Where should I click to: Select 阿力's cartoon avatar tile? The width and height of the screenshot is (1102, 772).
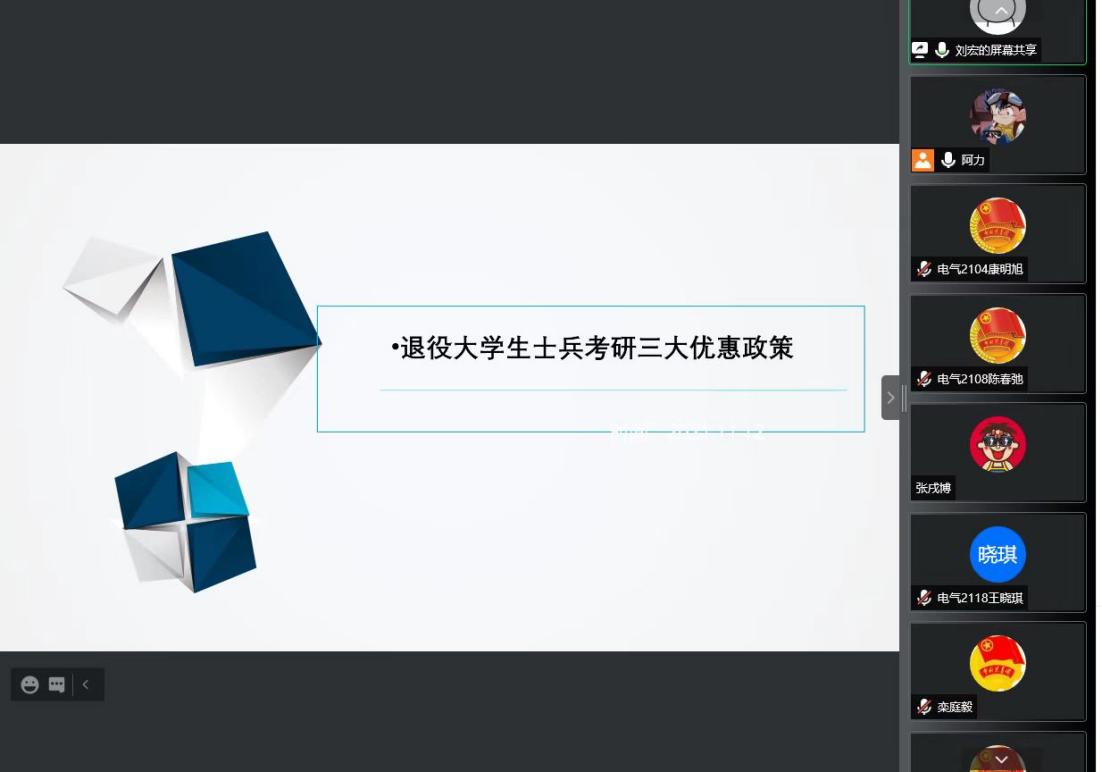pos(997,116)
